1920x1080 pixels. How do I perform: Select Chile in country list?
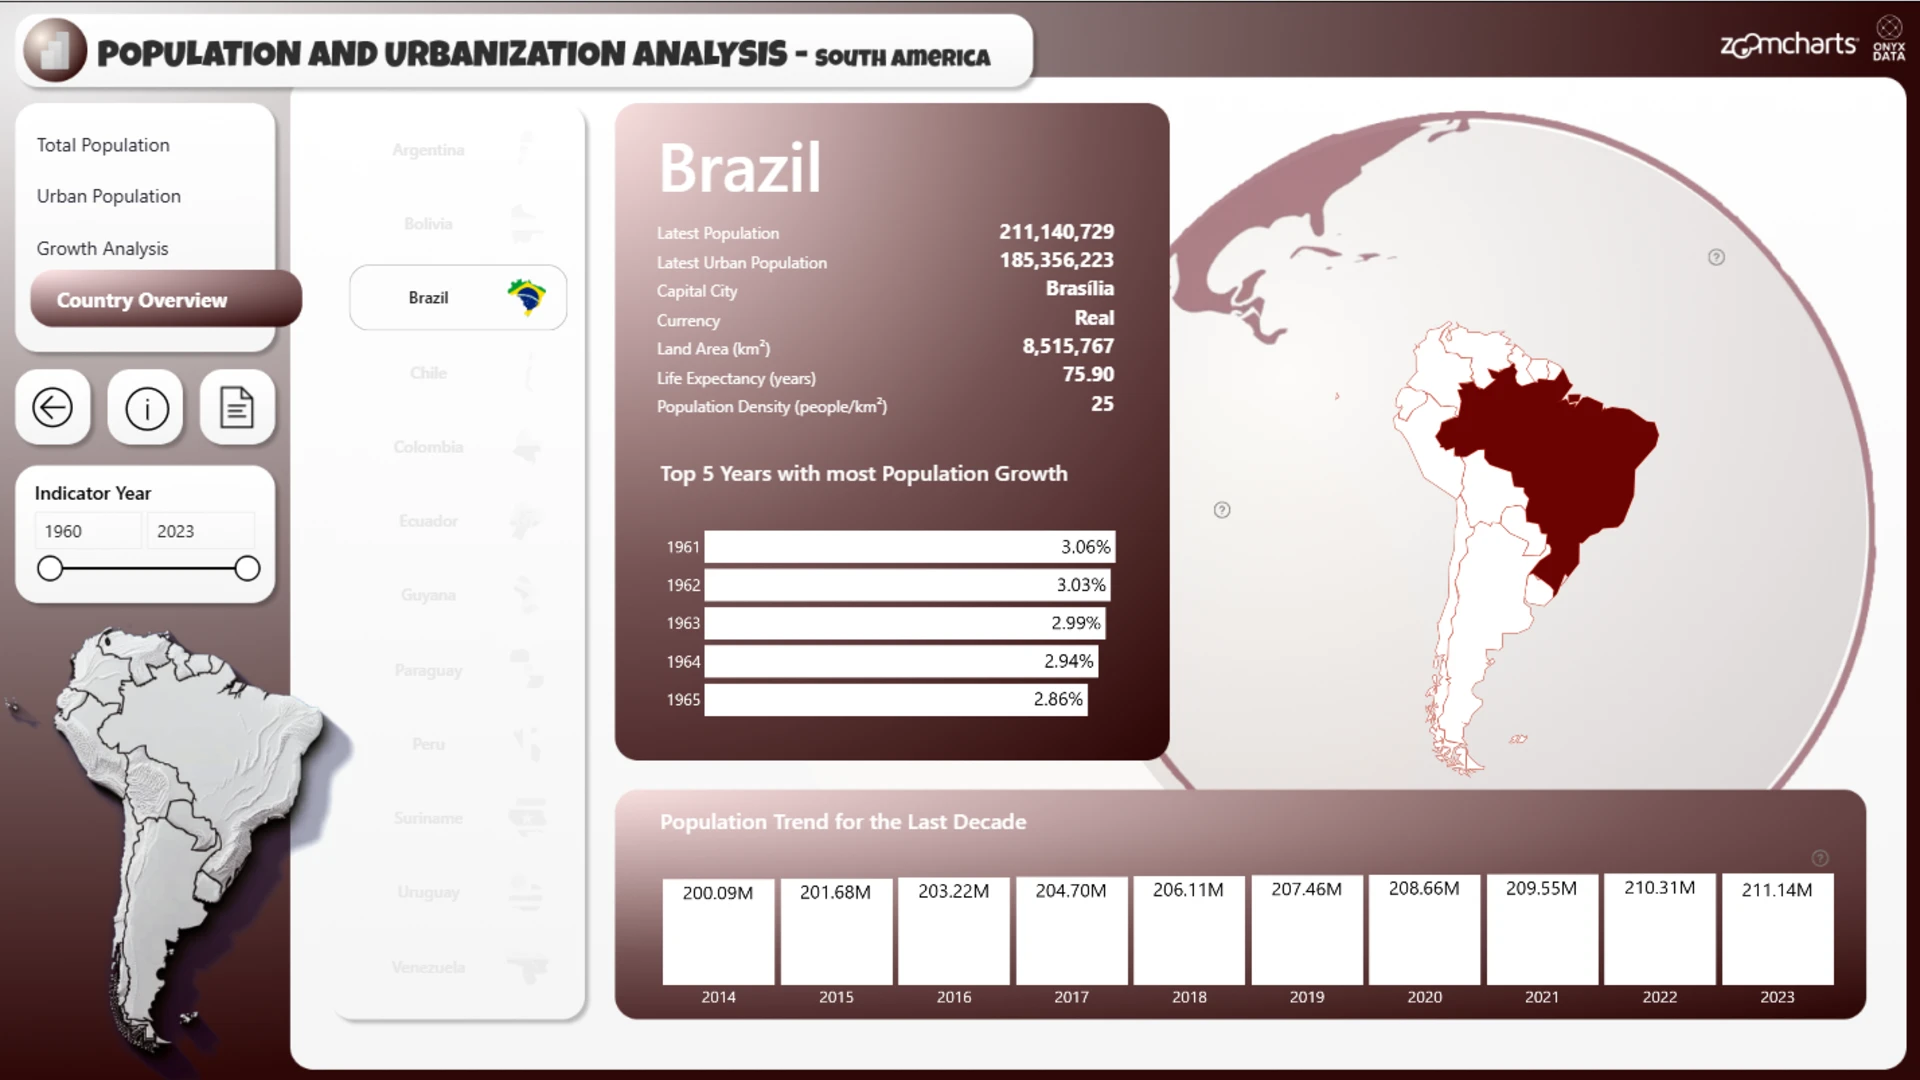click(458, 373)
